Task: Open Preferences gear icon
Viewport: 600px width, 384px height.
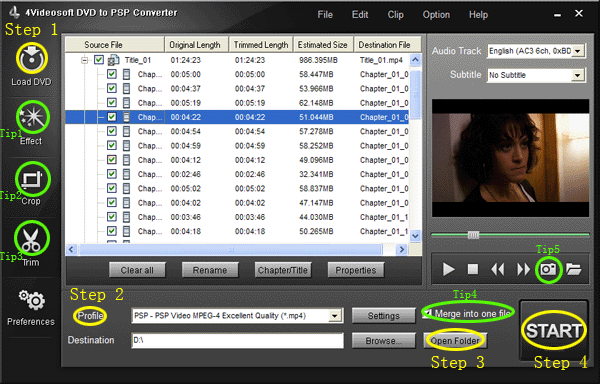Action: click(32, 300)
